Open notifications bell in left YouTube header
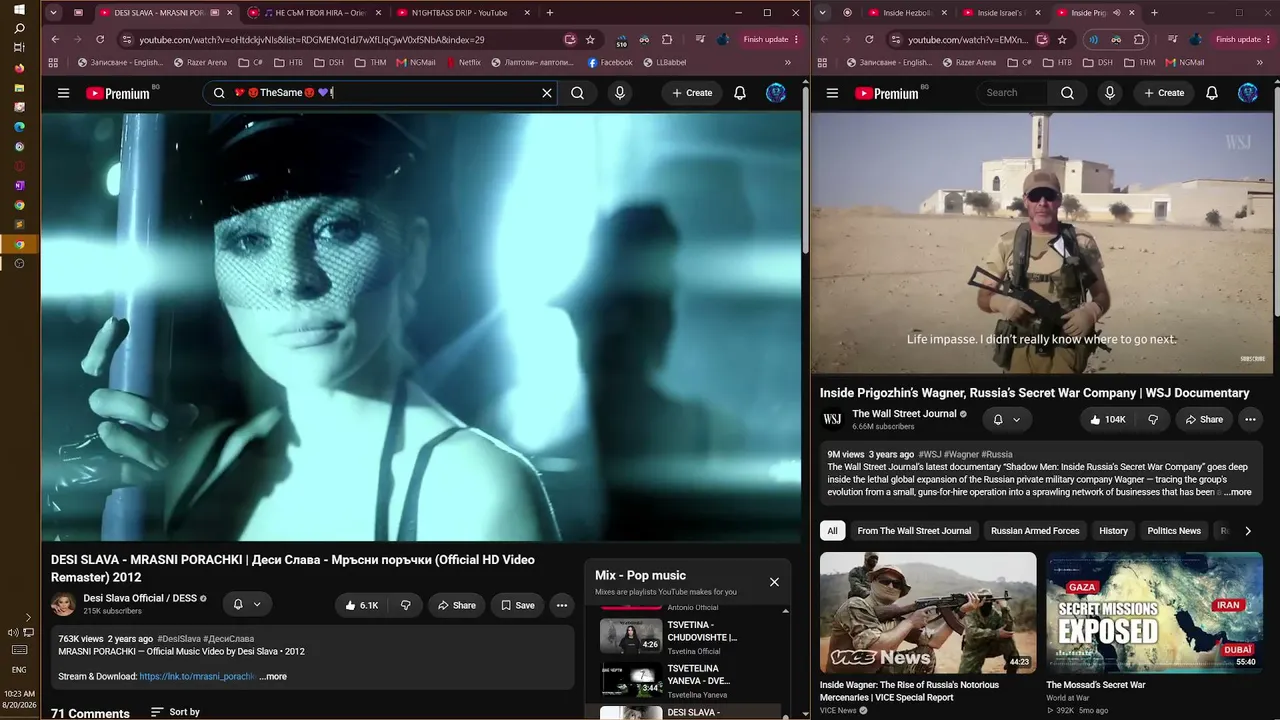The height and width of the screenshot is (720, 1280). 740,93
